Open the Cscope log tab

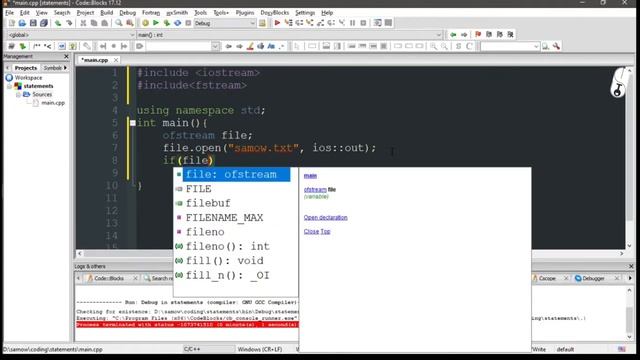[547, 278]
